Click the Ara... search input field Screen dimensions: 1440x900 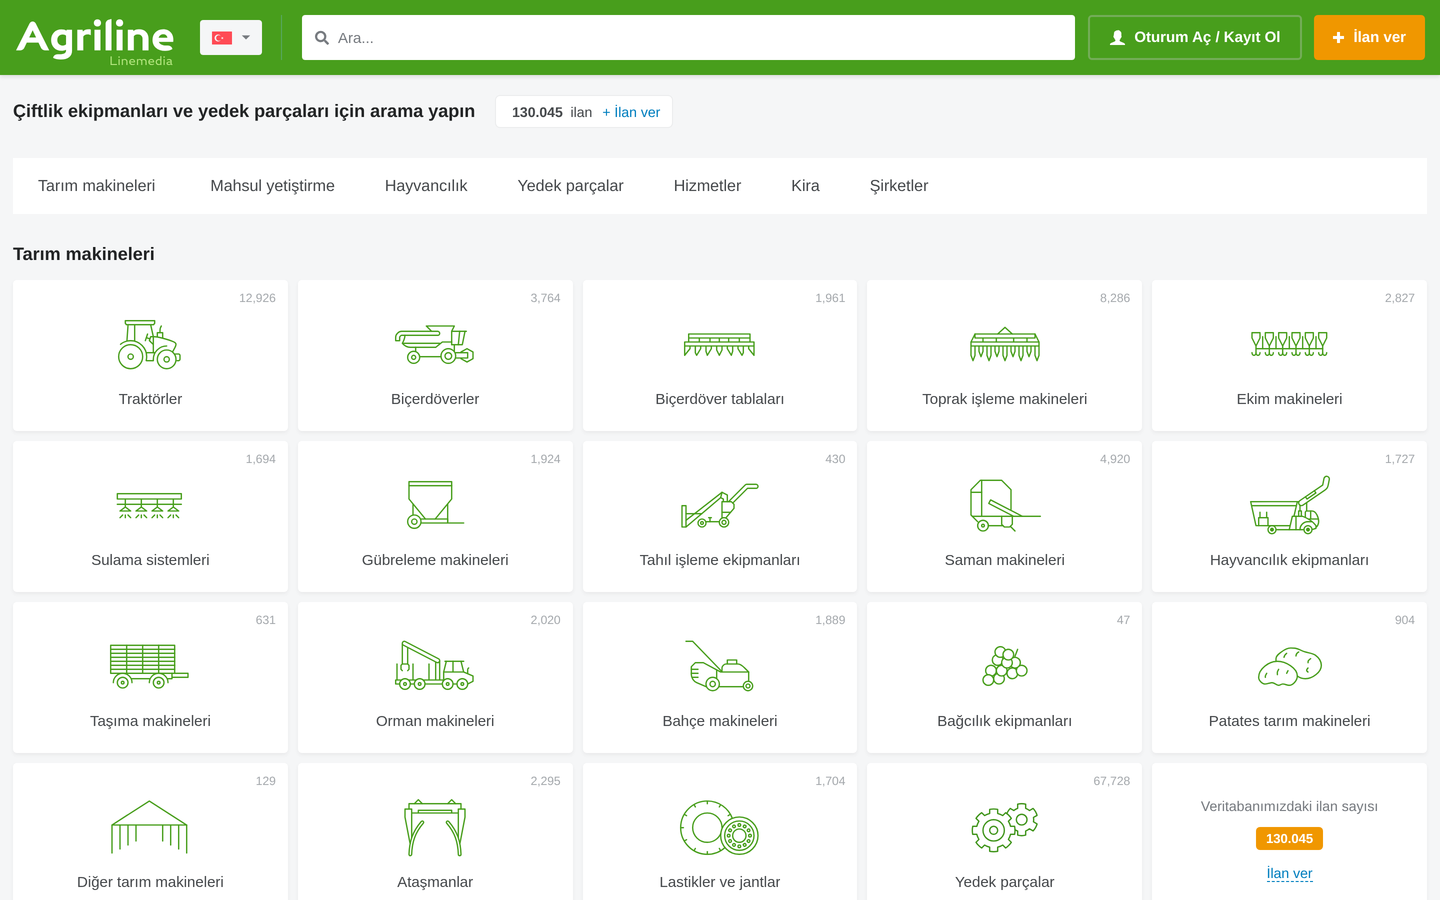click(x=688, y=37)
